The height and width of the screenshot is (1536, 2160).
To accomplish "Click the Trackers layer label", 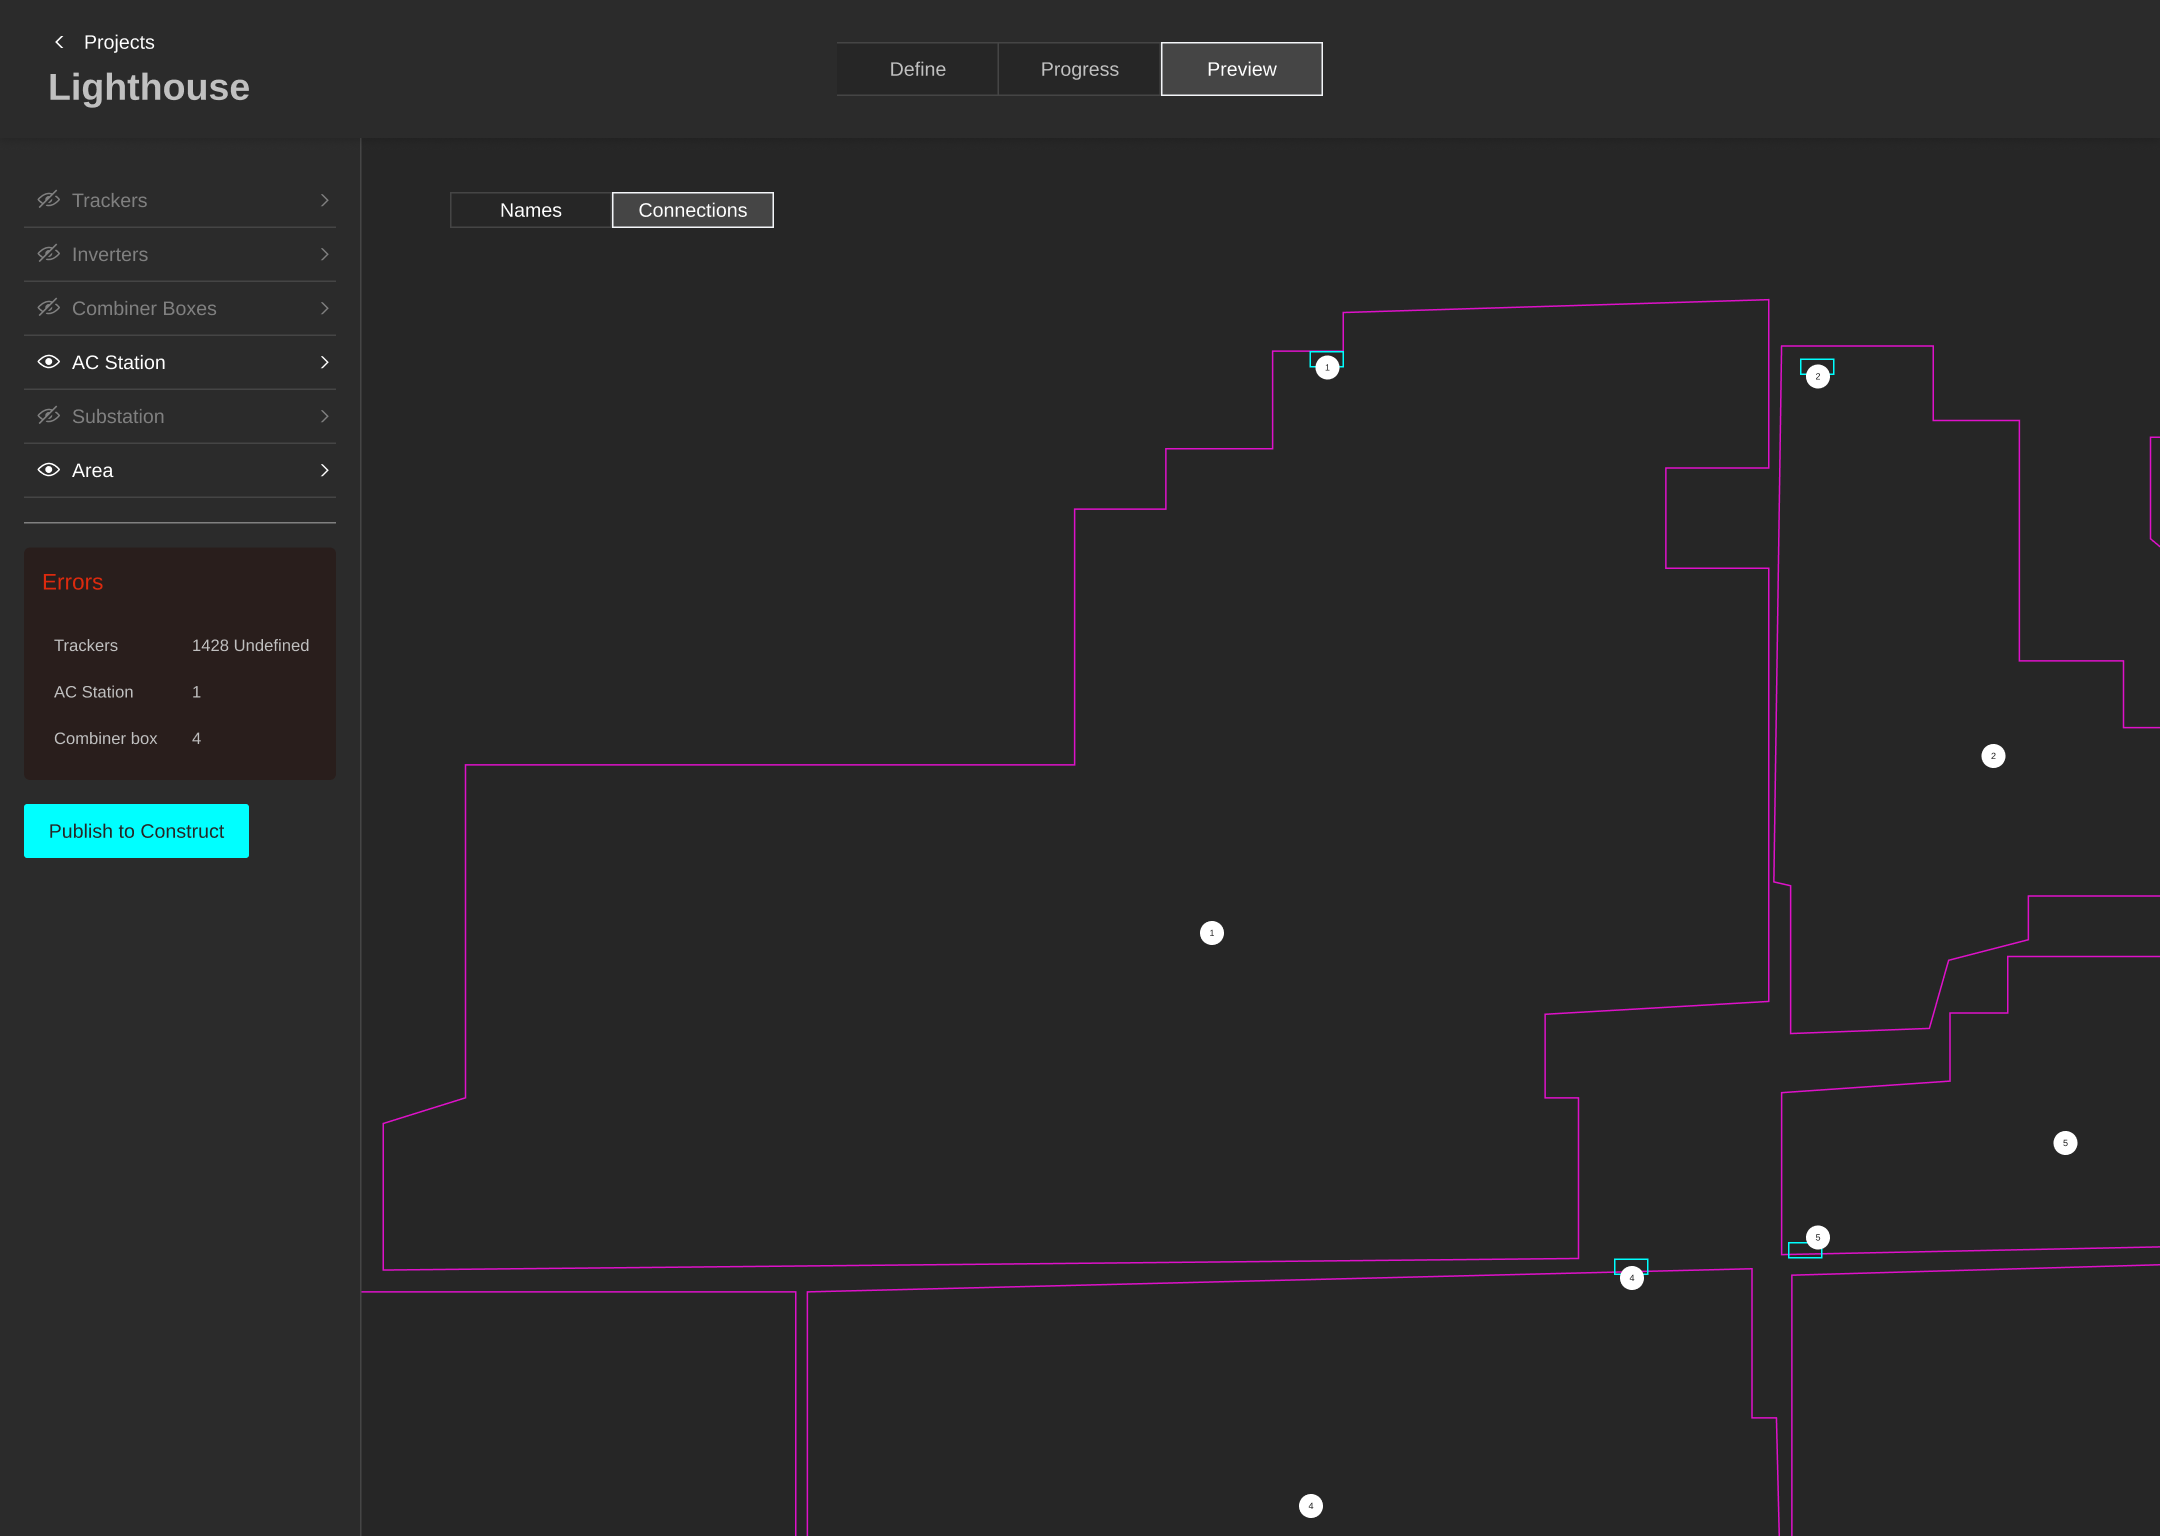I will click(109, 200).
